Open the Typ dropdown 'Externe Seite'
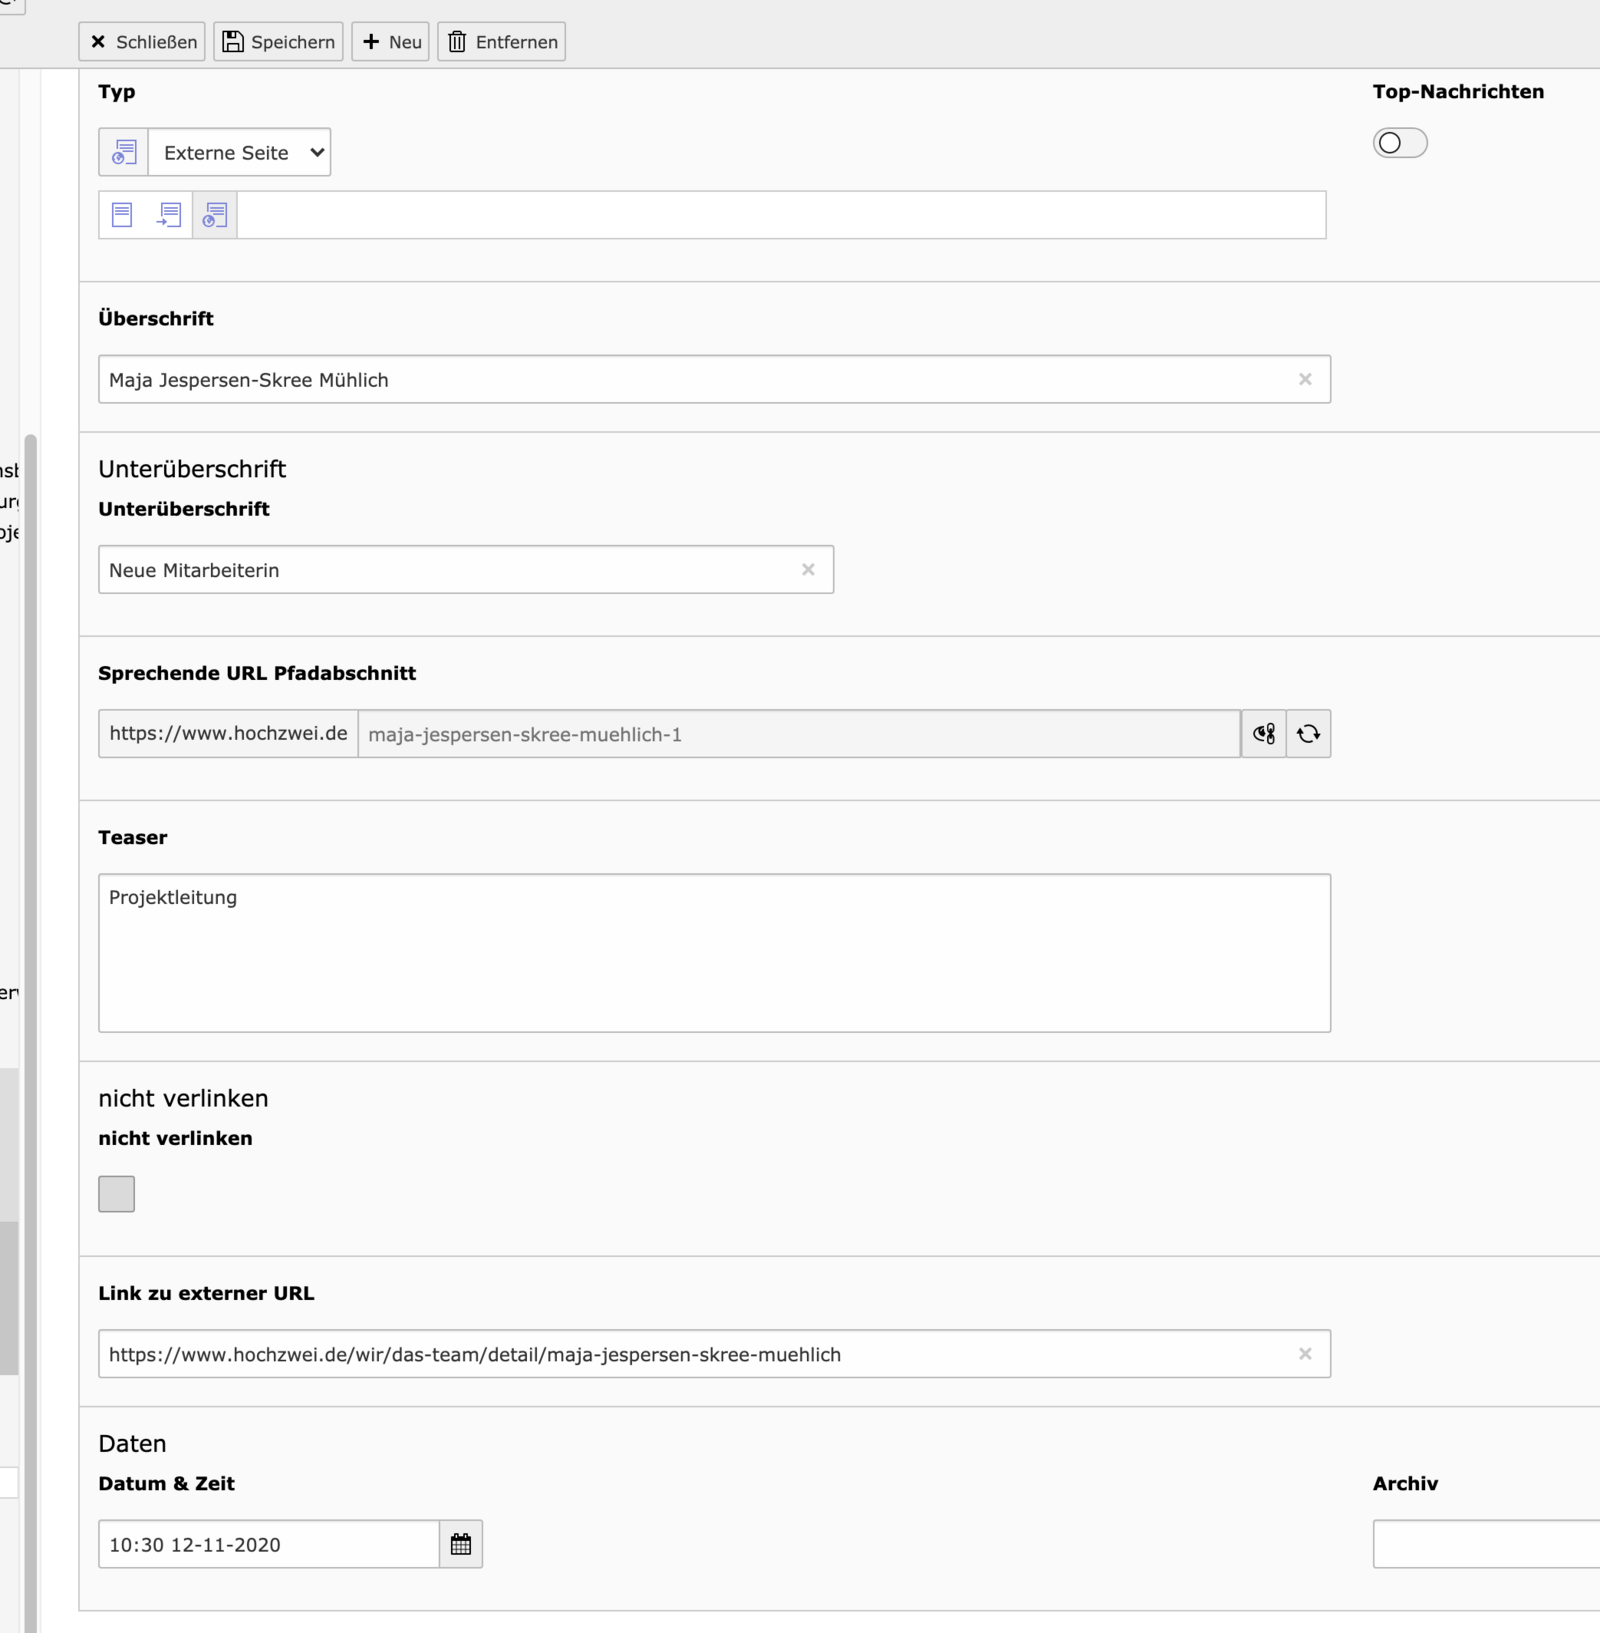This screenshot has height=1633, width=1600. [239, 153]
